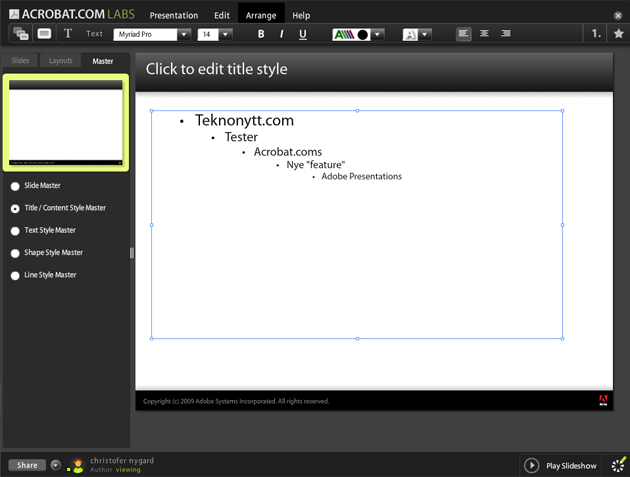Switch to the Master tab
Image resolution: width=630 pixels, height=477 pixels.
pos(103,61)
